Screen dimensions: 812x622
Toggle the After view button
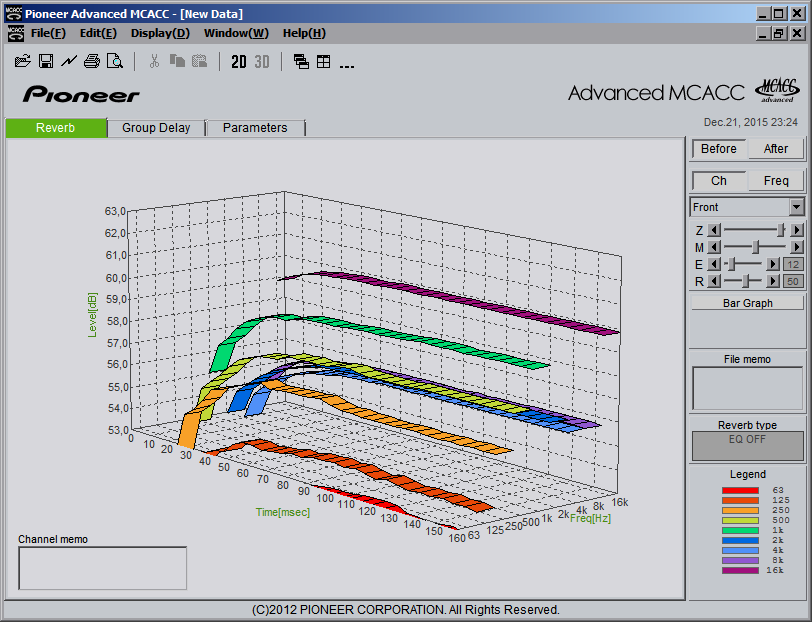pyautogui.click(x=776, y=149)
